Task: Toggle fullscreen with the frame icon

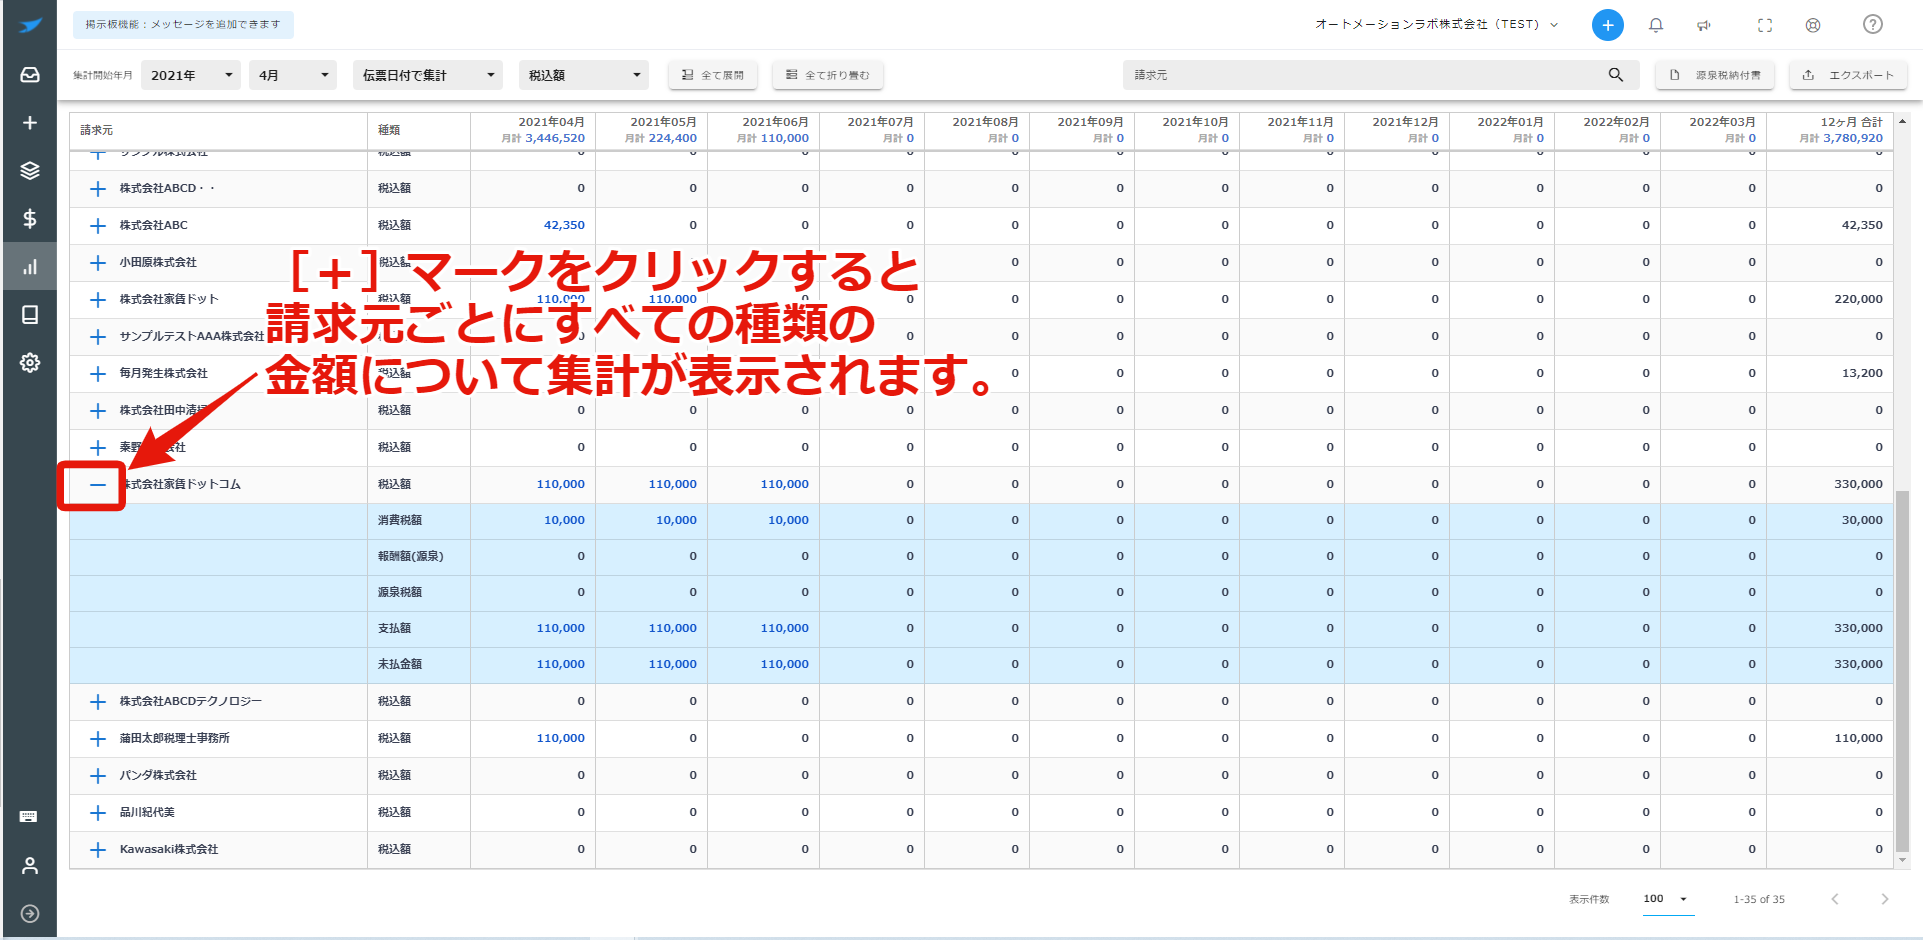Action: point(1765,25)
